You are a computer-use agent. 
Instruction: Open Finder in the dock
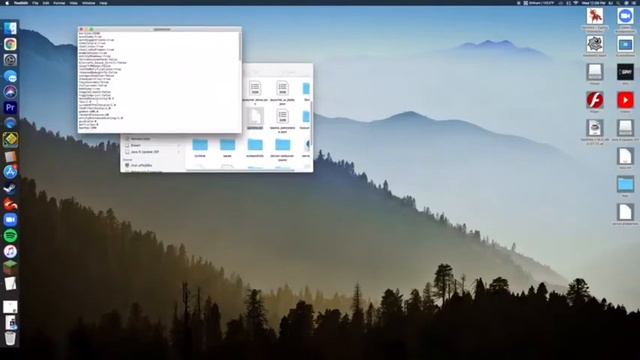point(10,28)
